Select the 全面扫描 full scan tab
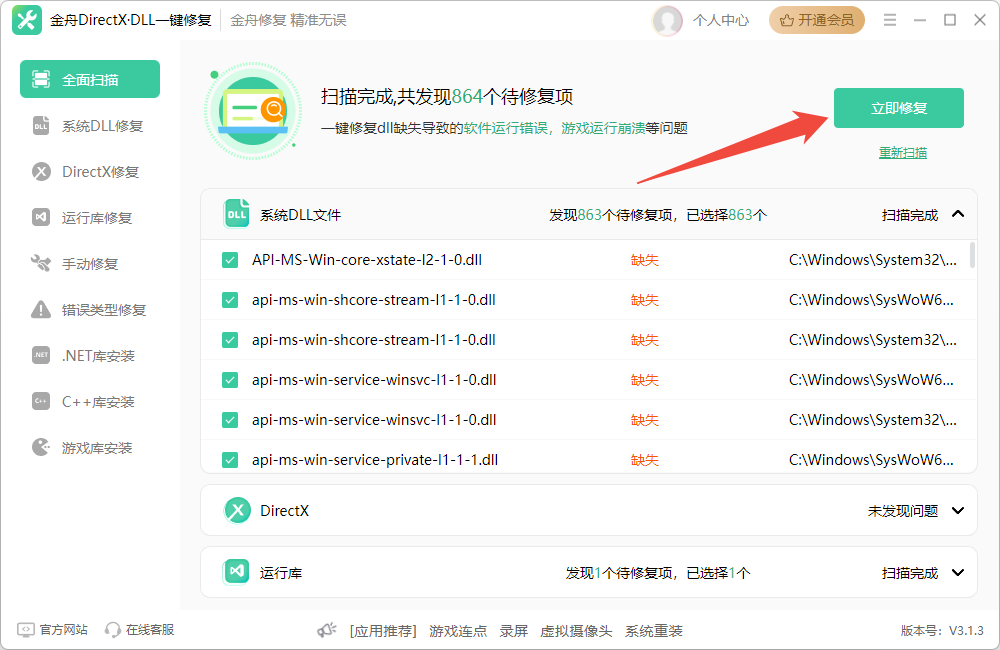 tap(90, 79)
